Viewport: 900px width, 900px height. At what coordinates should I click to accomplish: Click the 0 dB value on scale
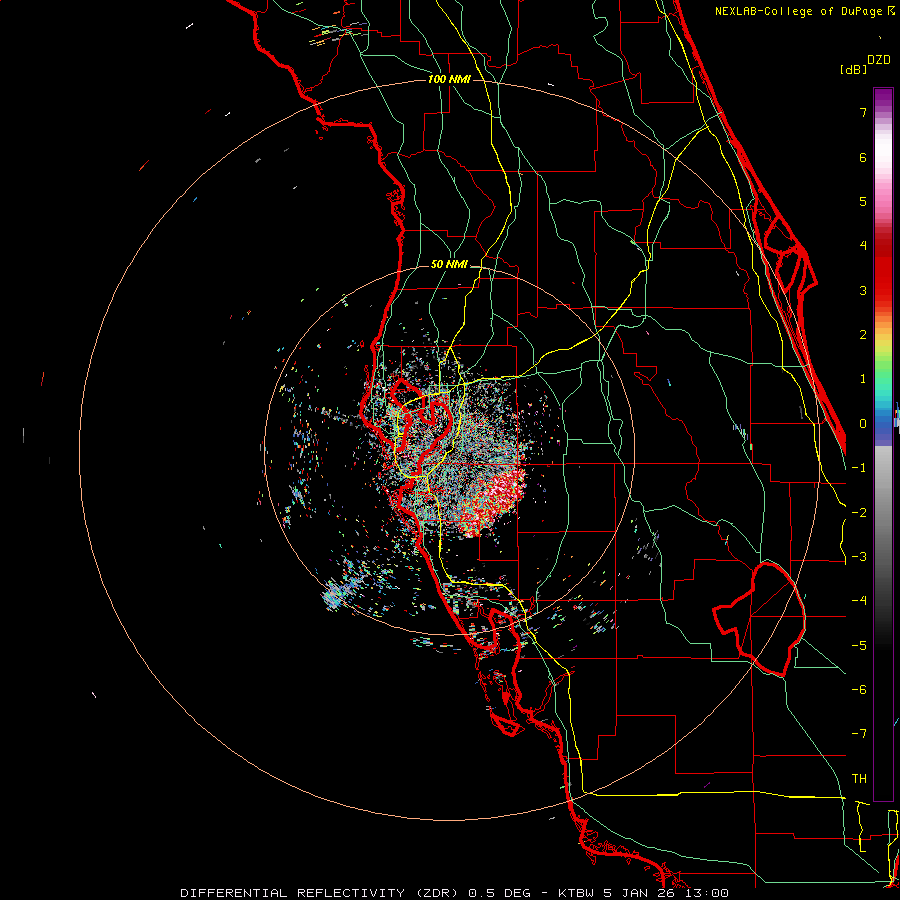[863, 424]
